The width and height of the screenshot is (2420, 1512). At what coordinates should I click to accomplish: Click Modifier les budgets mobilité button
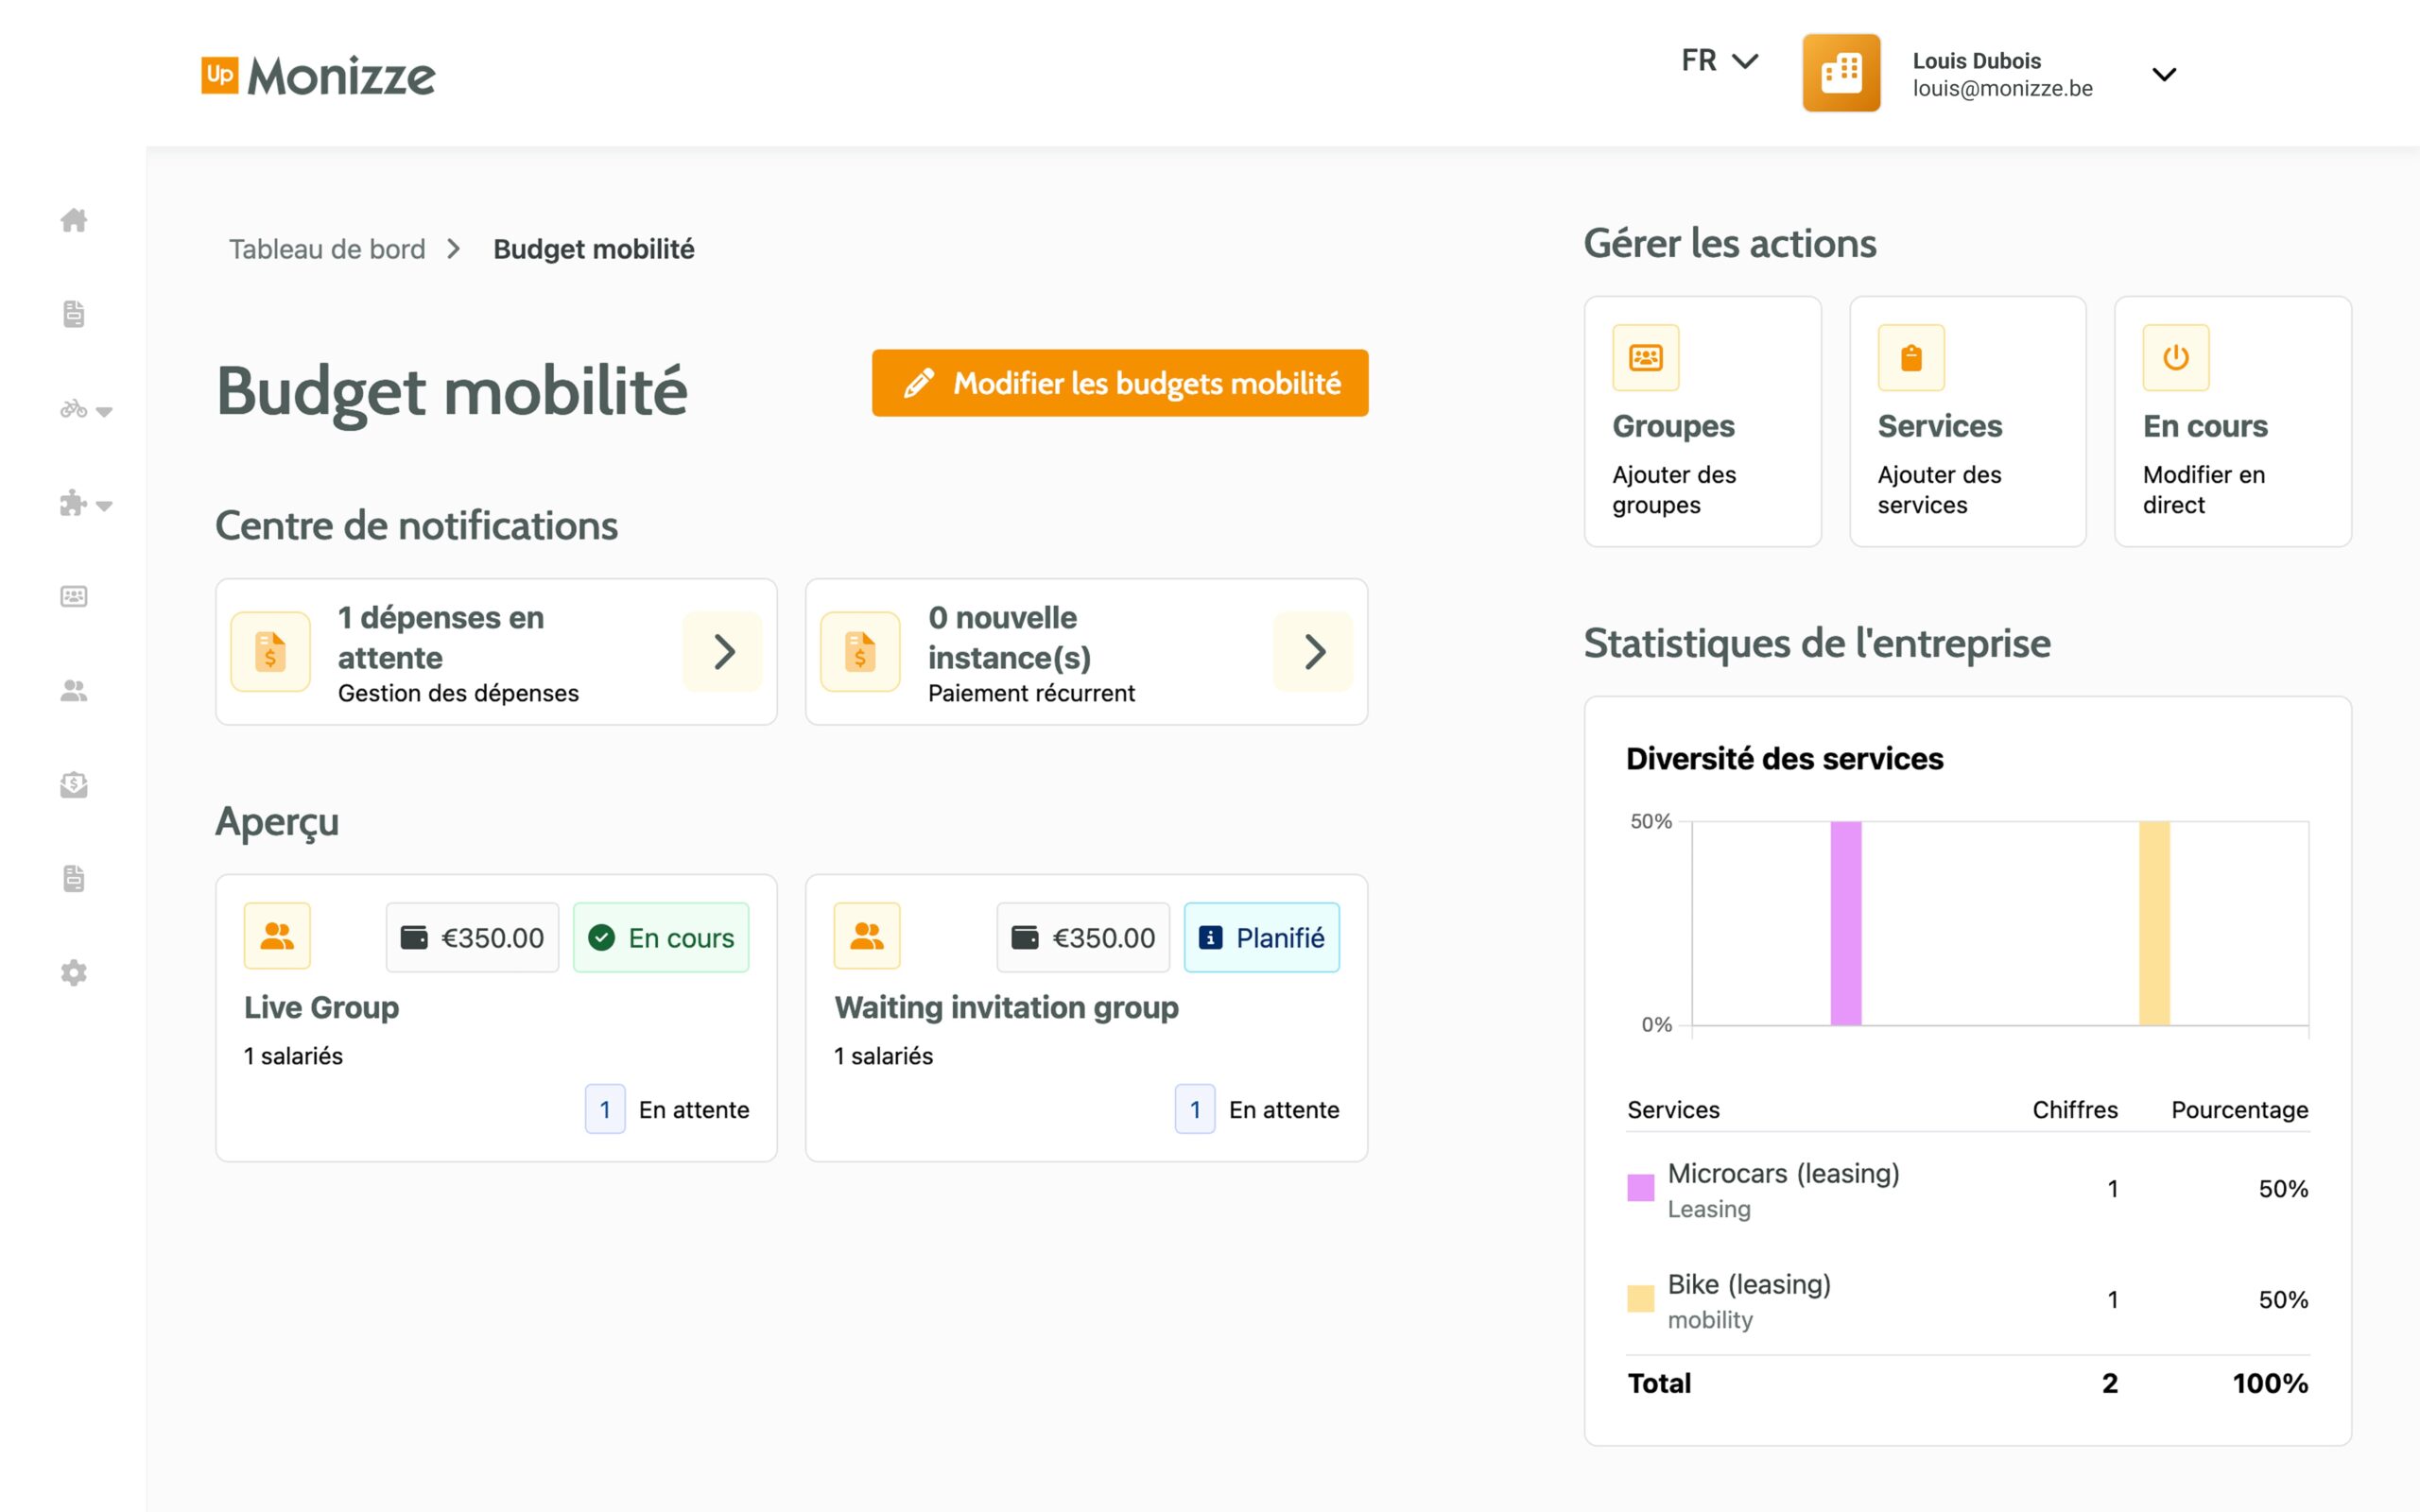[1119, 383]
